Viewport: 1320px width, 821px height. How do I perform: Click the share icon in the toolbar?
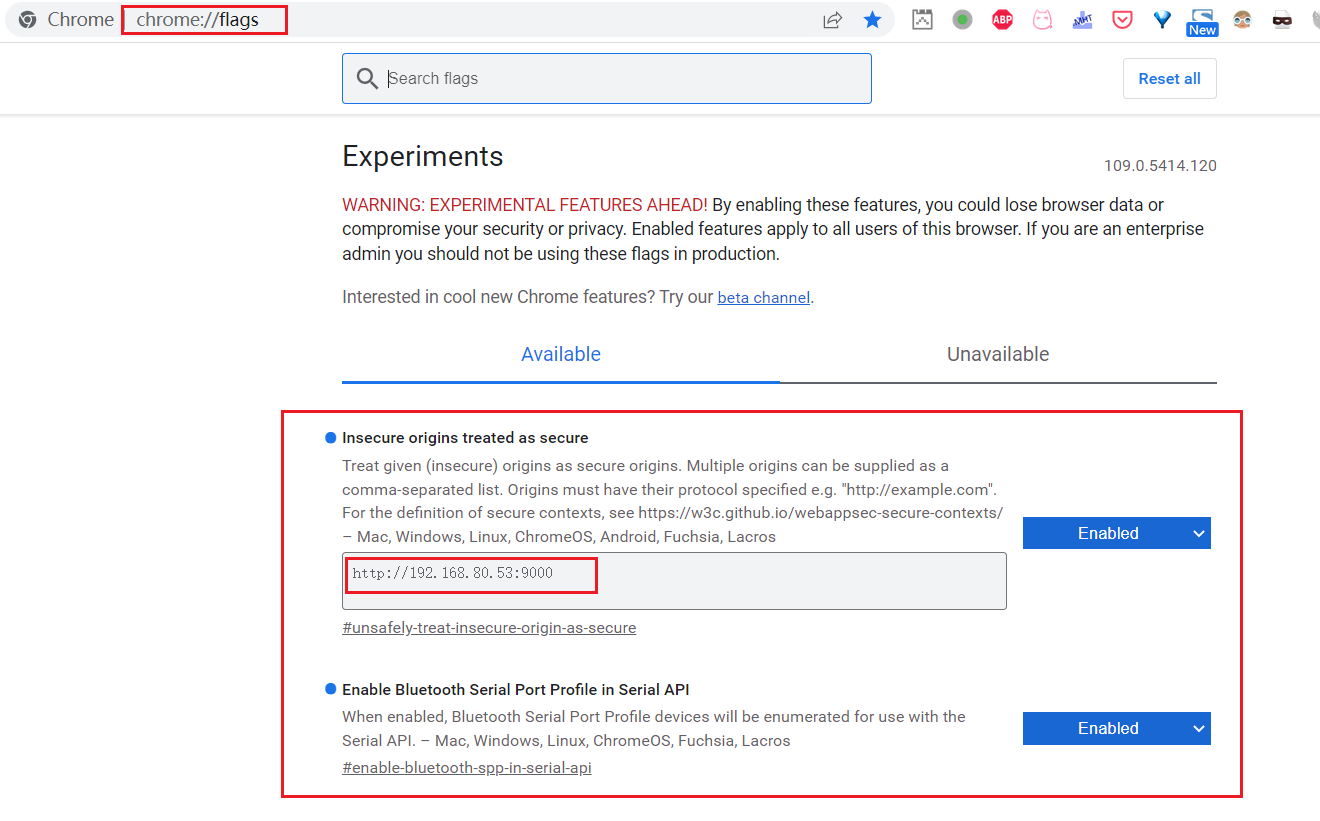(x=832, y=19)
